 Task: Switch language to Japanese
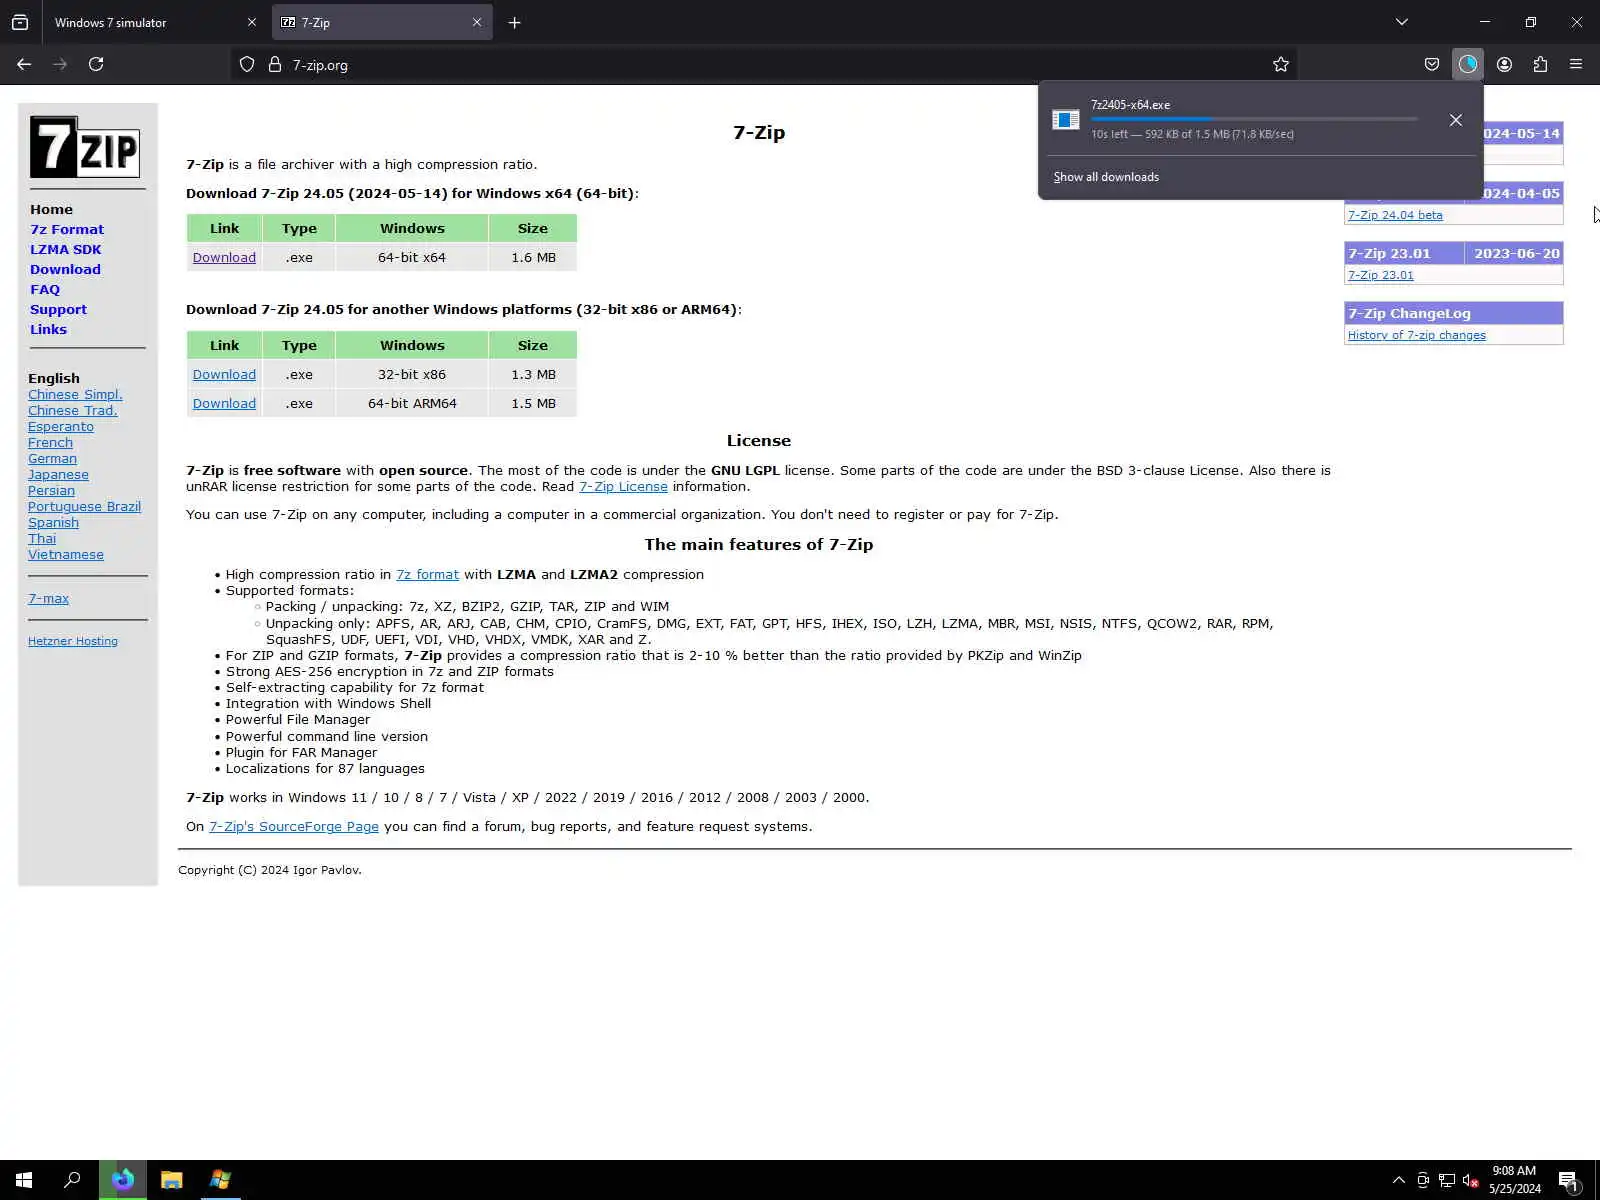point(58,474)
